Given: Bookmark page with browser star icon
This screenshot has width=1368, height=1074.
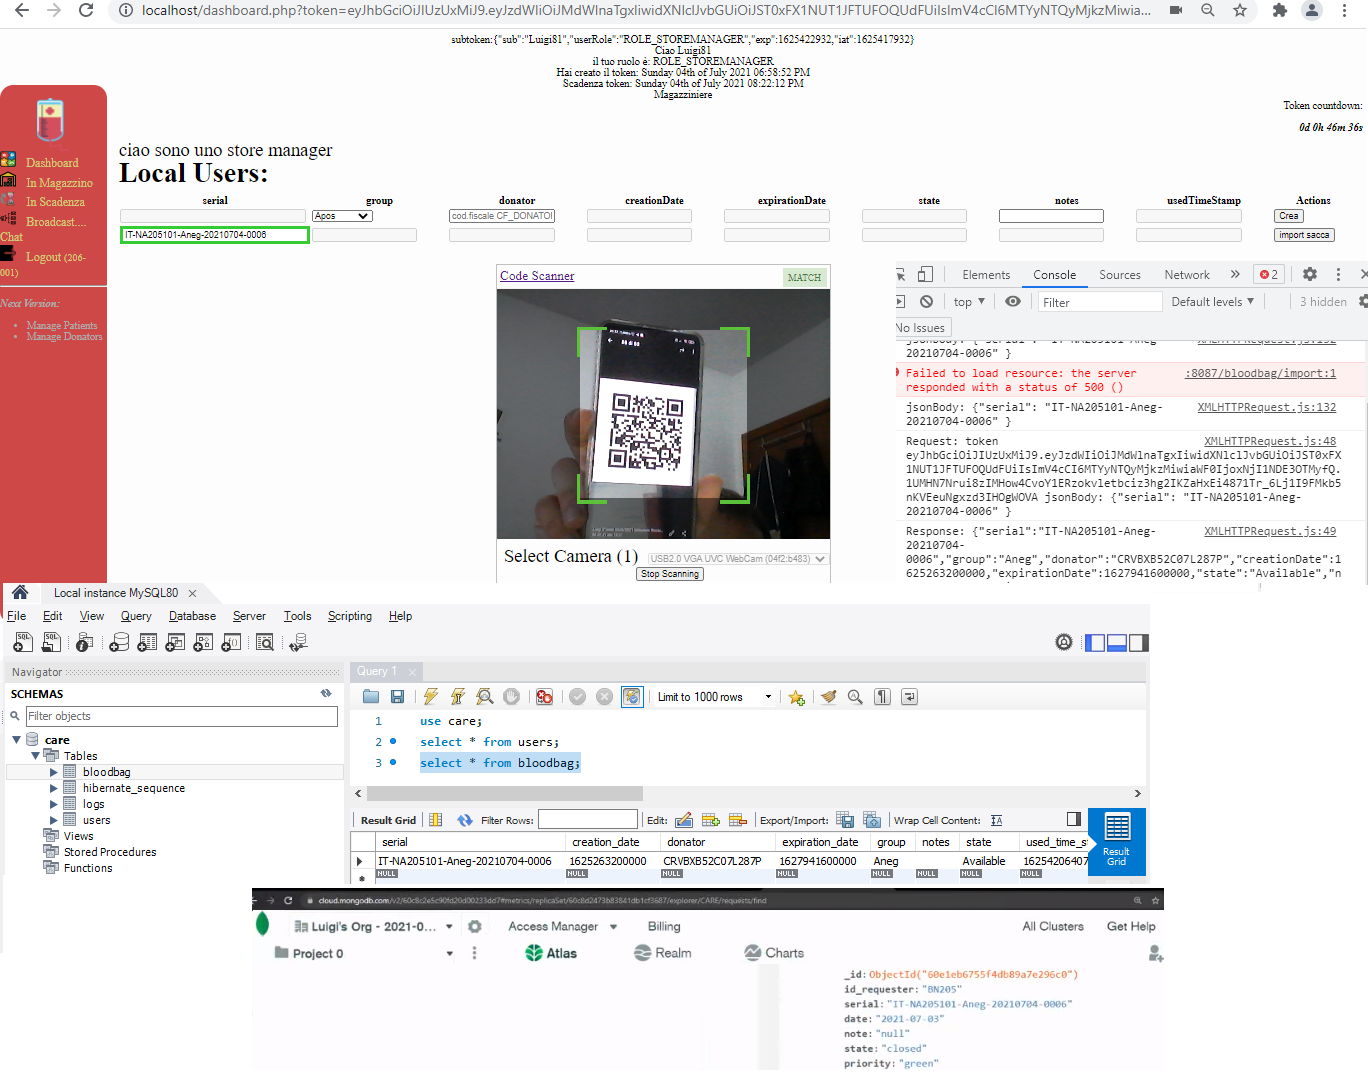Looking at the screenshot, I should click(1240, 10).
